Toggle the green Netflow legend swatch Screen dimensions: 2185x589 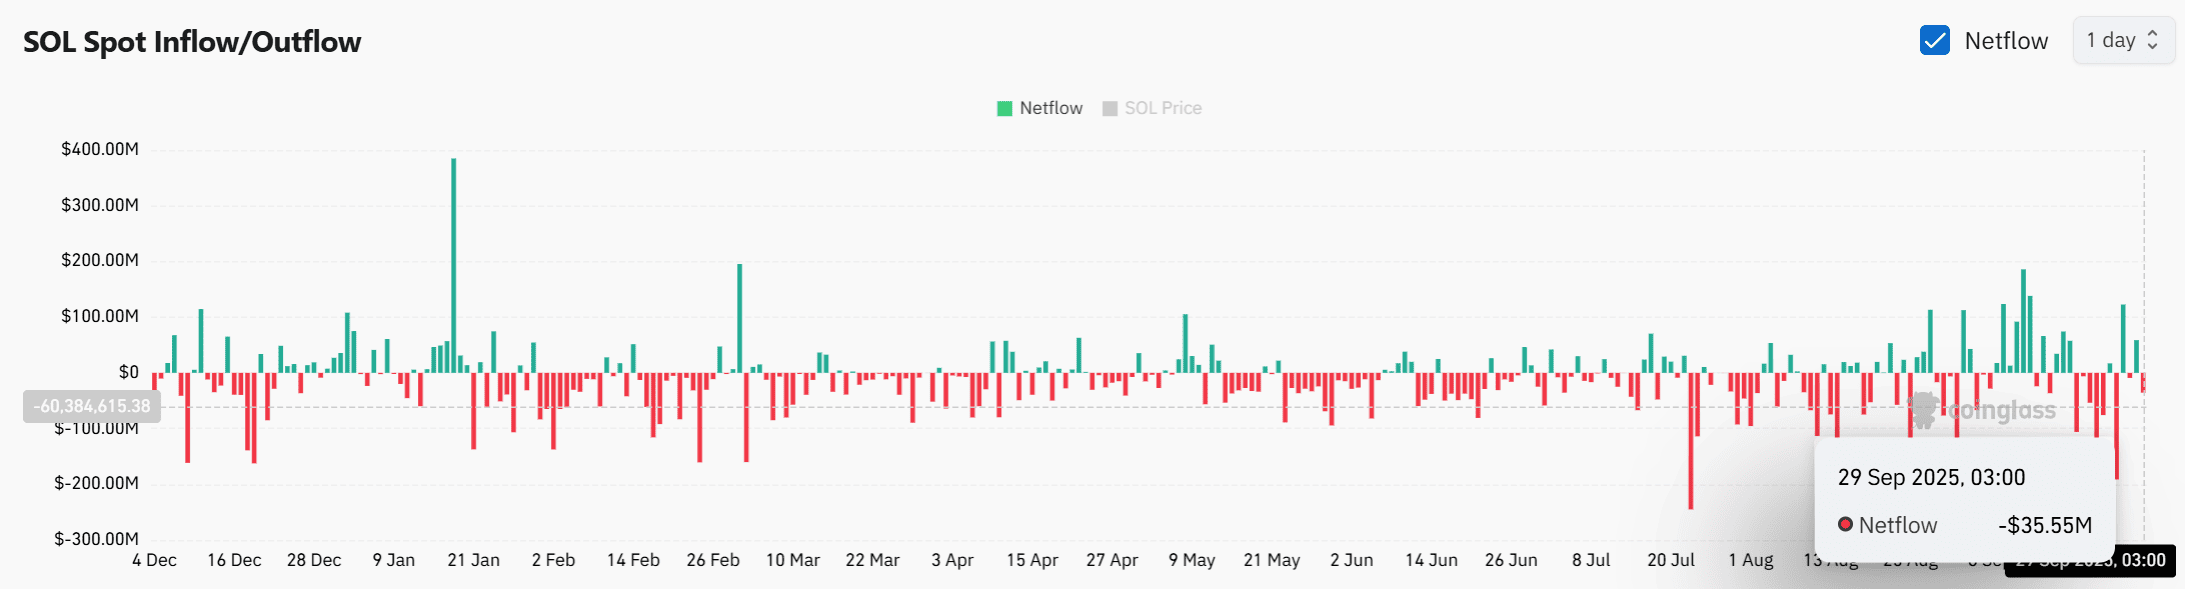point(1004,108)
